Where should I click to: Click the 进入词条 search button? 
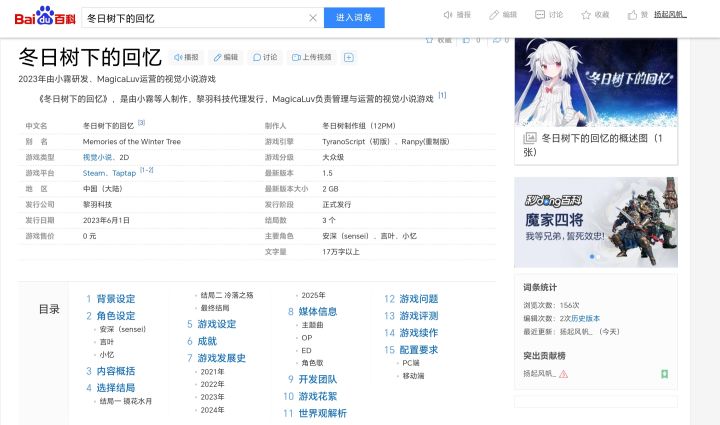pyautogui.click(x=354, y=17)
